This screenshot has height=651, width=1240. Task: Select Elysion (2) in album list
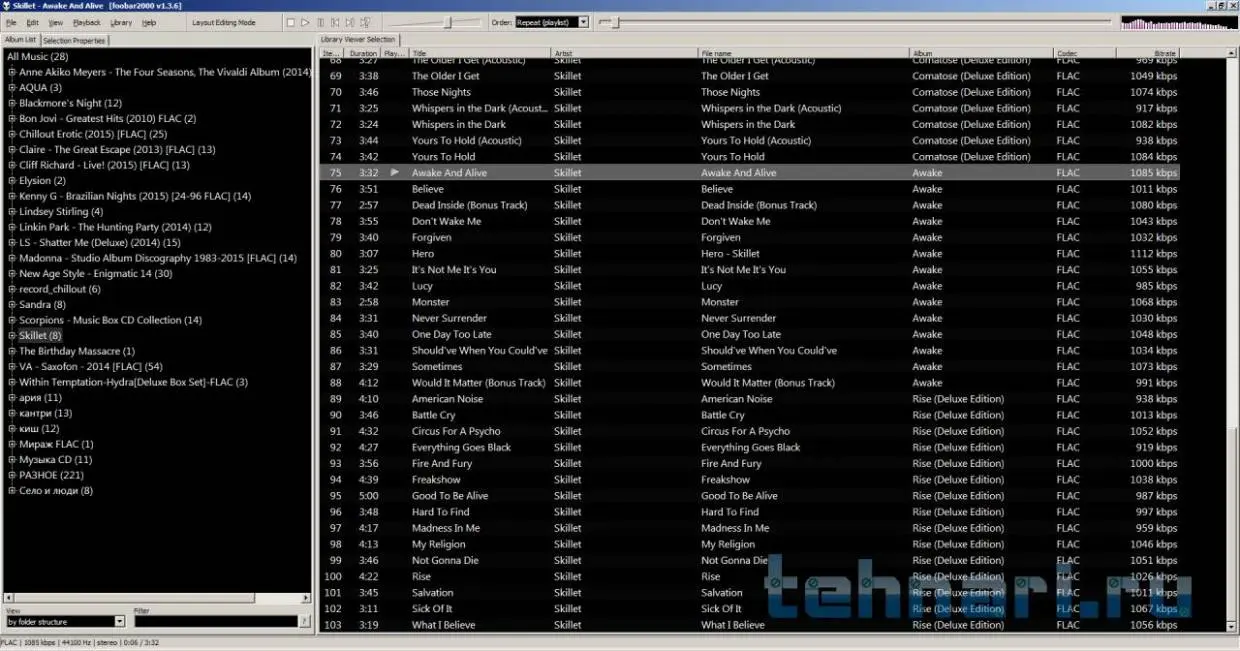pos(42,181)
